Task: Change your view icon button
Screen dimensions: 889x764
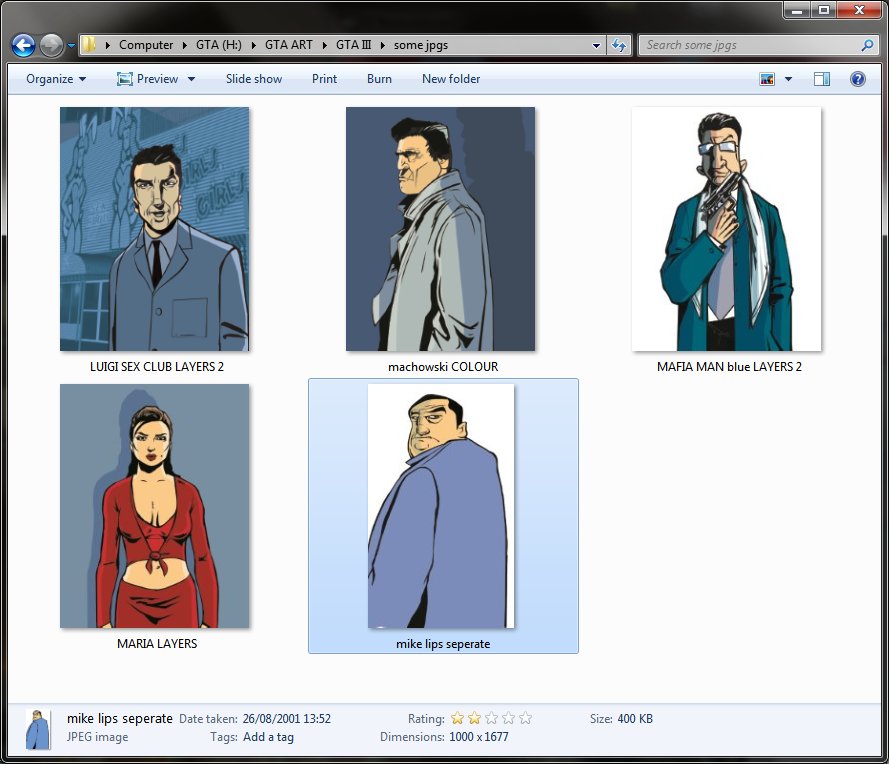Action: [x=767, y=79]
